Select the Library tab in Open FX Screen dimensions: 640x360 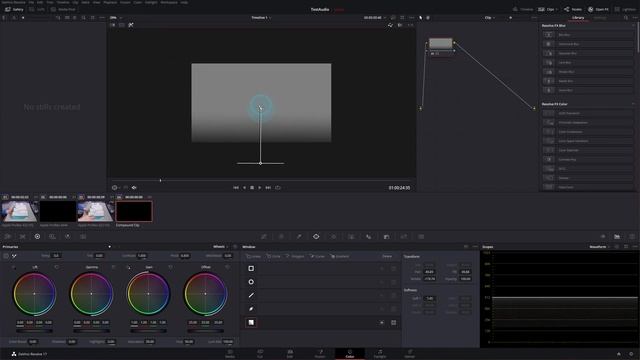[578, 18]
